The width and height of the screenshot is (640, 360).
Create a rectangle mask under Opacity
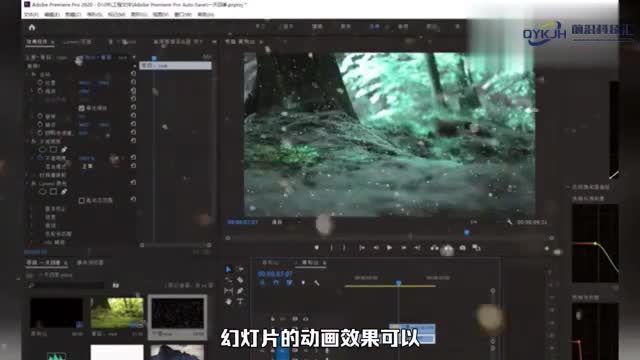pyautogui.click(x=53, y=149)
